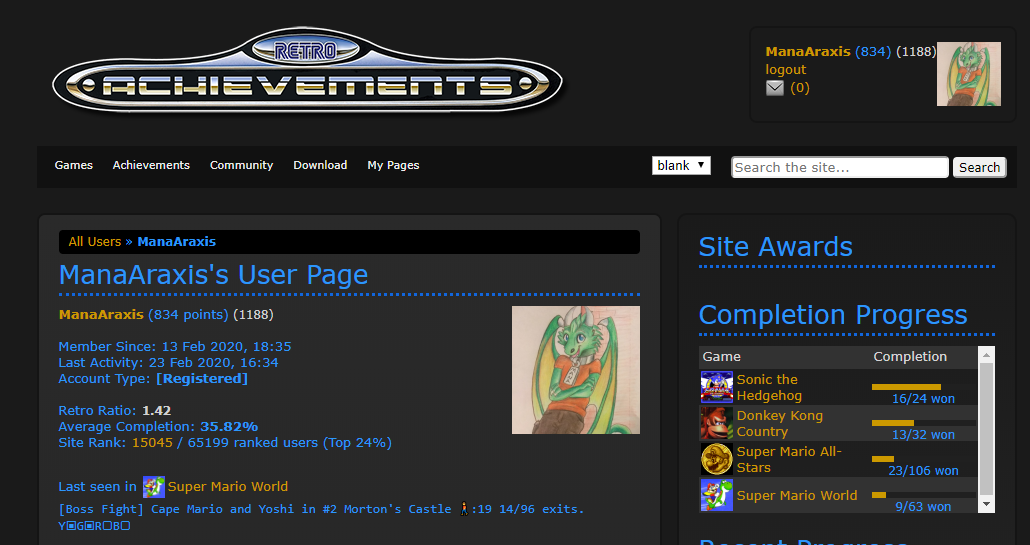Click the '[Registered]' account type text
The height and width of the screenshot is (545, 1030).
click(202, 379)
